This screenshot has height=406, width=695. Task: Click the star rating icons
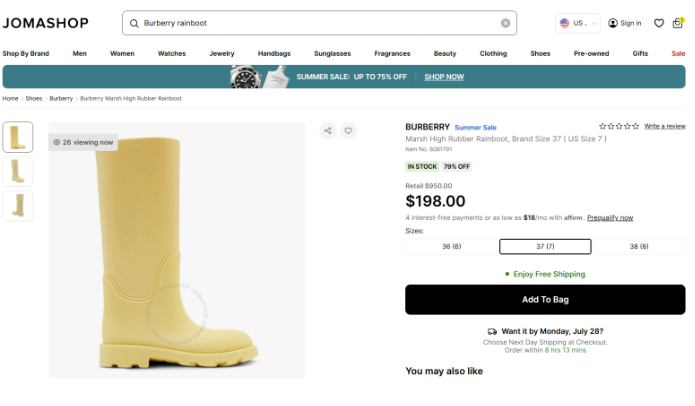[619, 126]
